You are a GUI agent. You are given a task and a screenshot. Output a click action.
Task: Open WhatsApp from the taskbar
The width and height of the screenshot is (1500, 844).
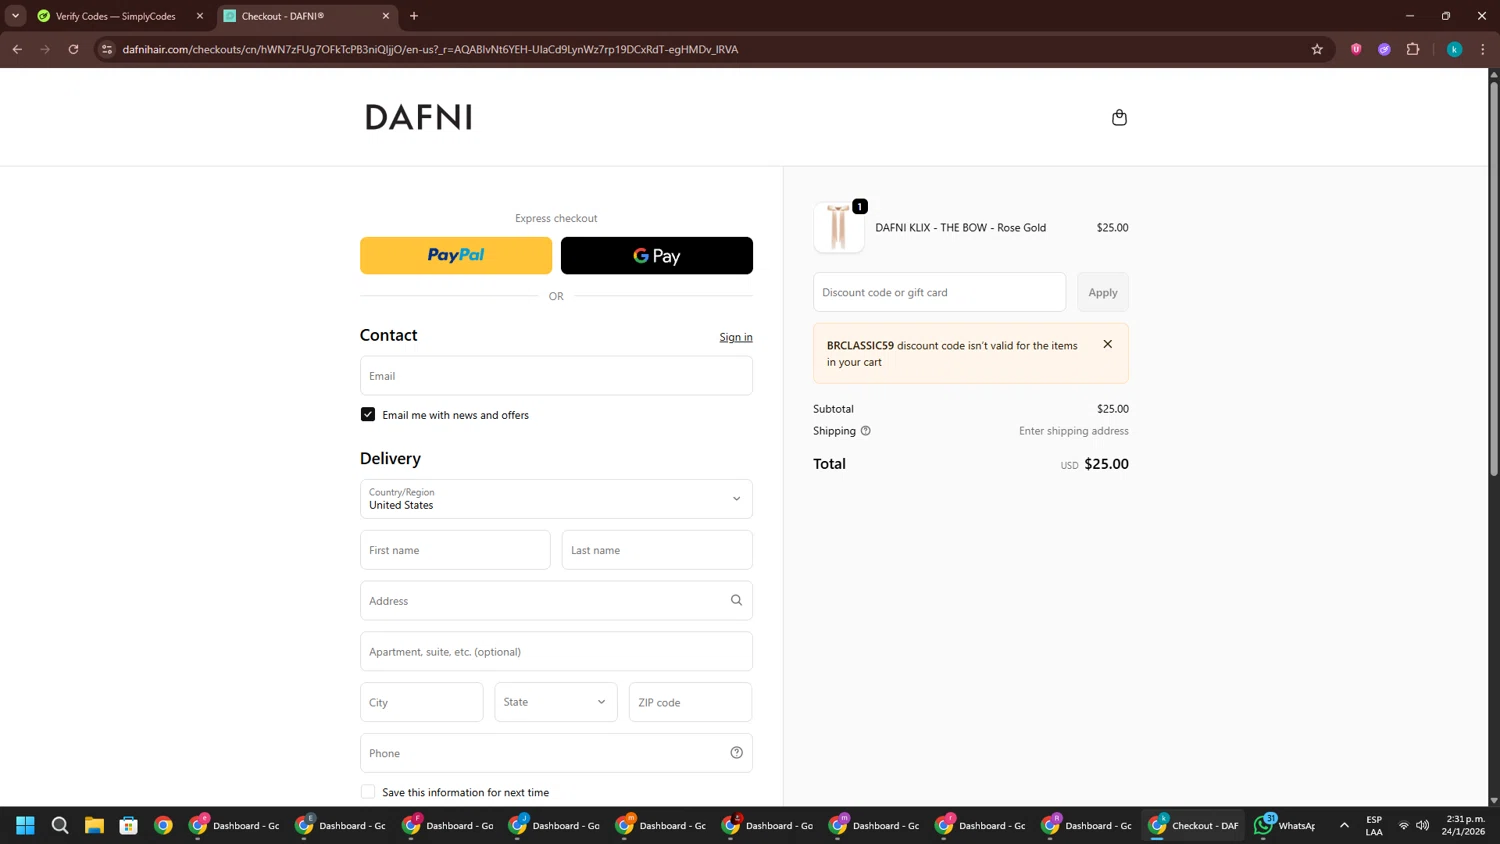click(1286, 825)
